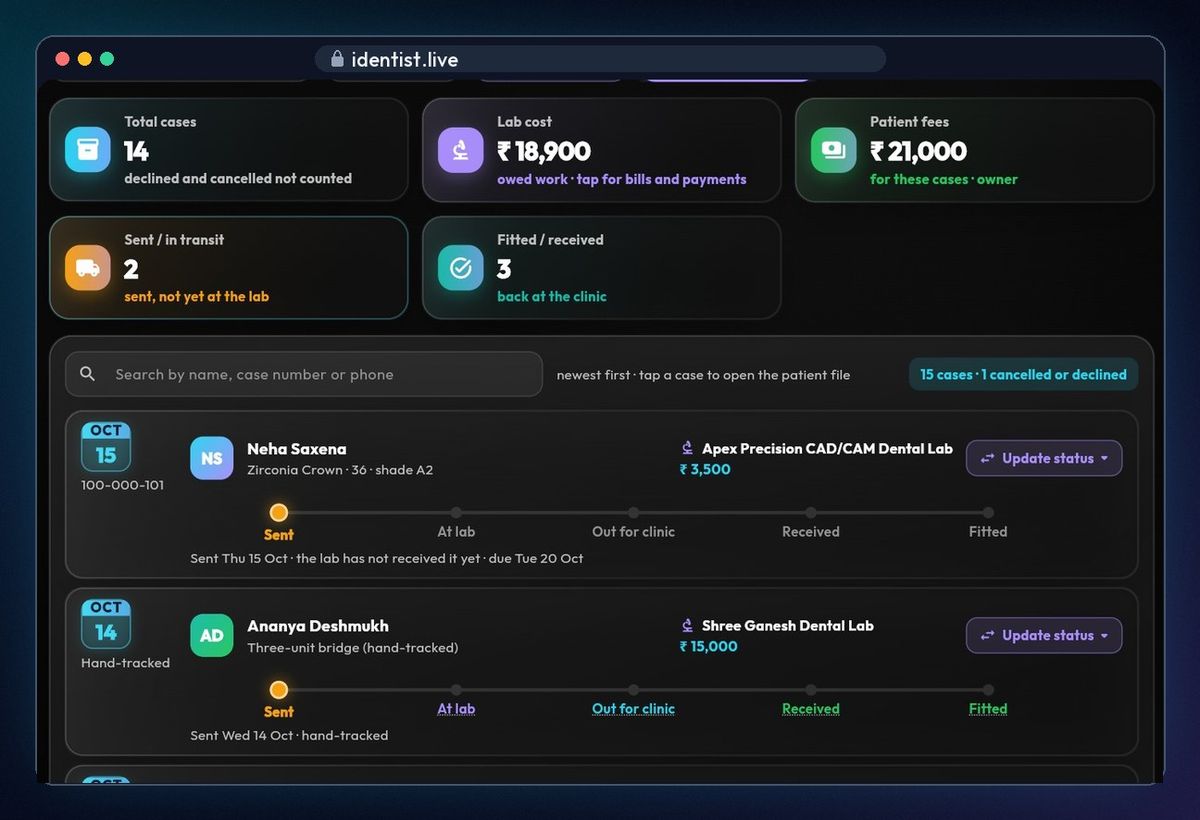The image size is (1200, 820).
Task: Filter by the Fitted / received card
Action: point(601,268)
